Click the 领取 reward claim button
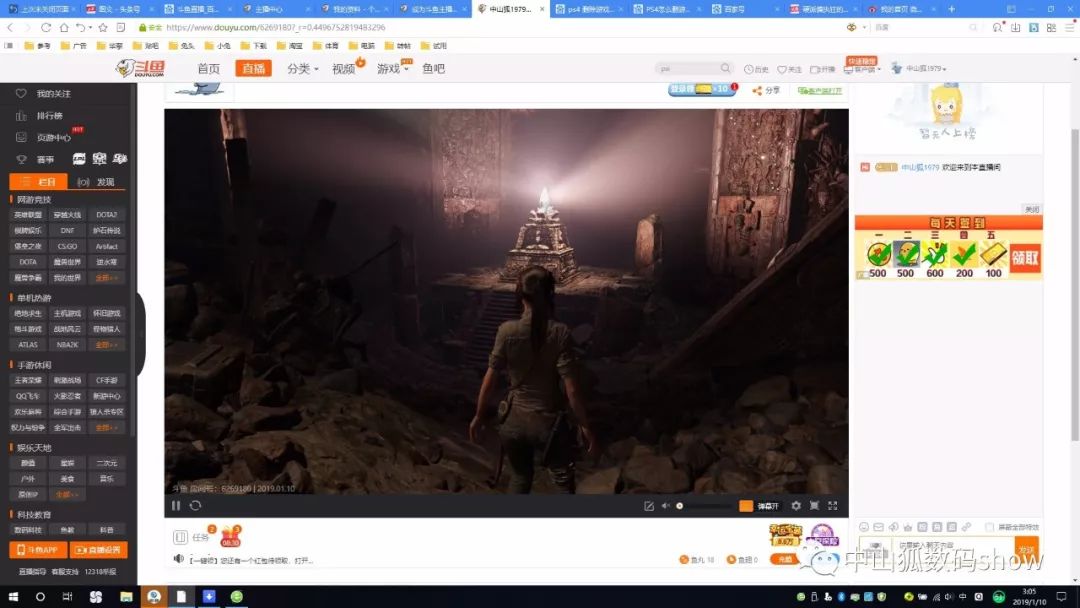The width and height of the screenshot is (1080, 608). coord(1026,254)
